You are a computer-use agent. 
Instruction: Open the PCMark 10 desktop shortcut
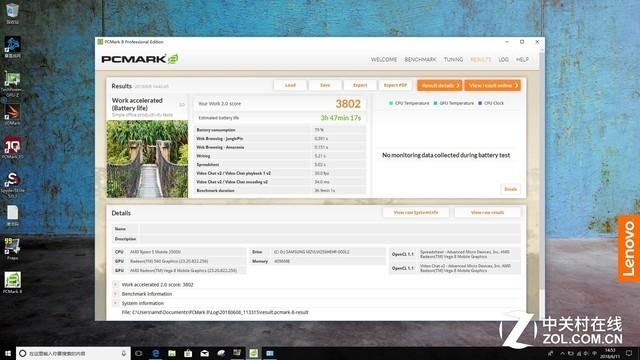pos(13,148)
